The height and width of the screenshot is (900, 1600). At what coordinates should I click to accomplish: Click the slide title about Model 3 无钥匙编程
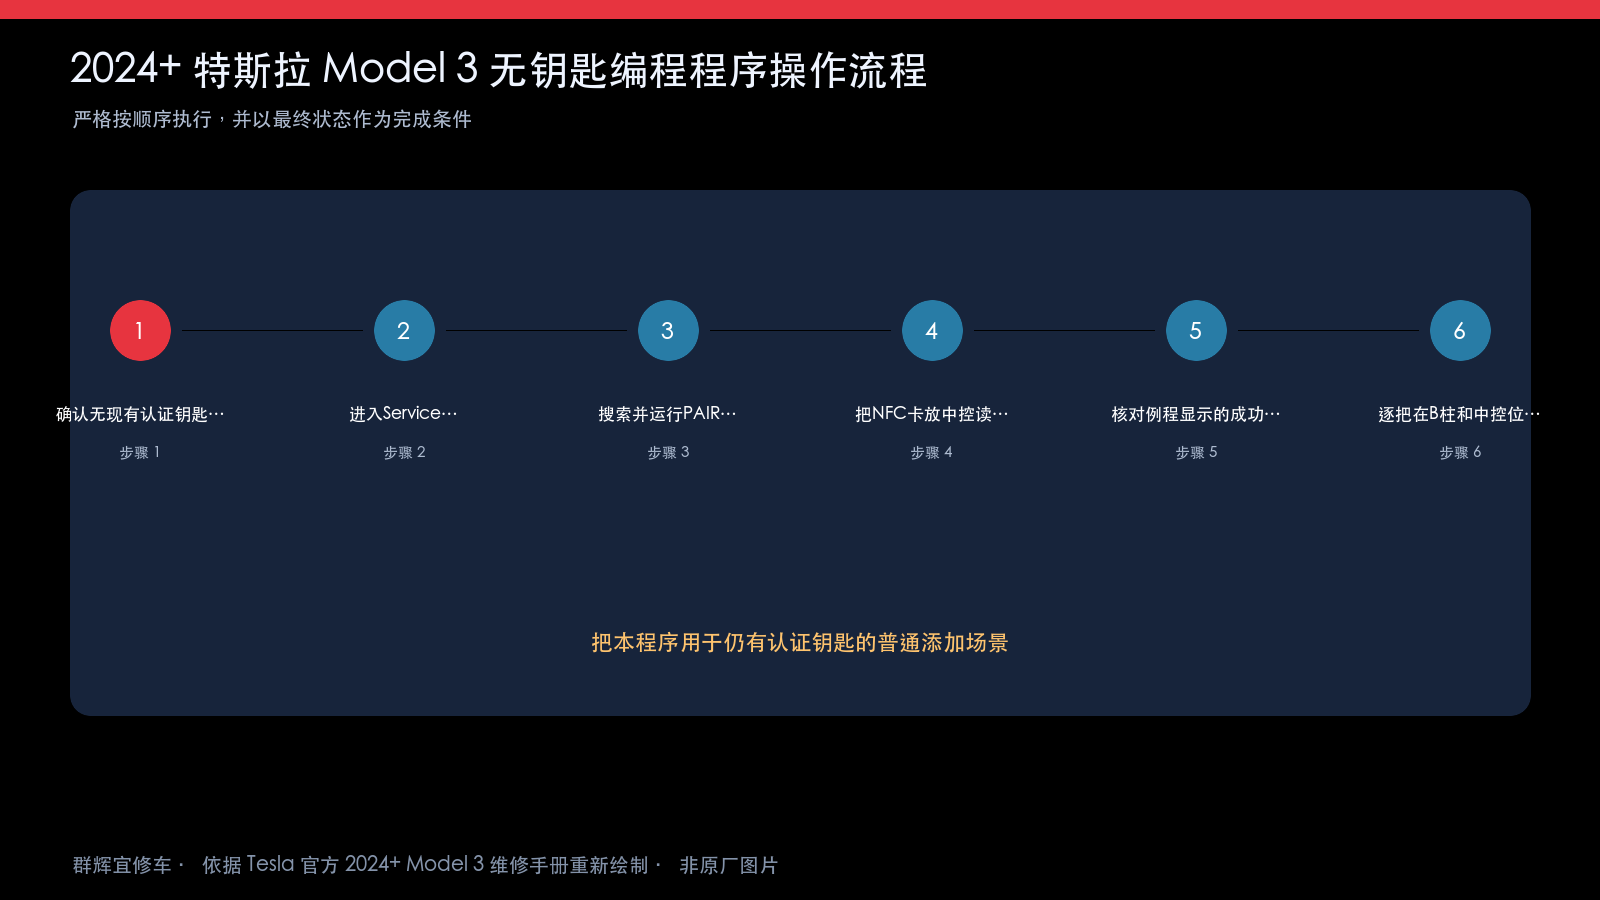(498, 70)
